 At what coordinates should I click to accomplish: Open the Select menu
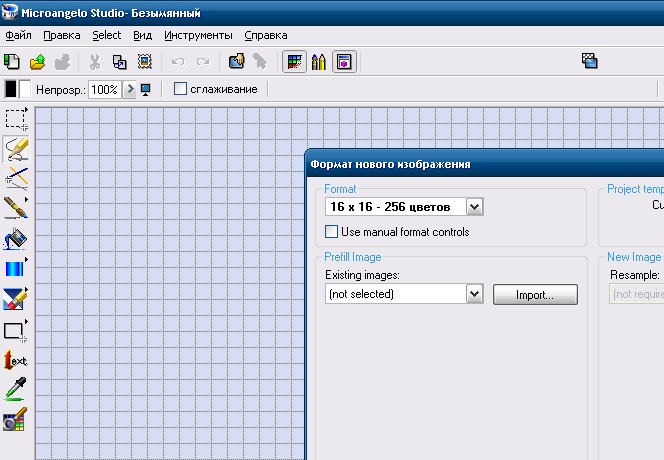(x=107, y=36)
